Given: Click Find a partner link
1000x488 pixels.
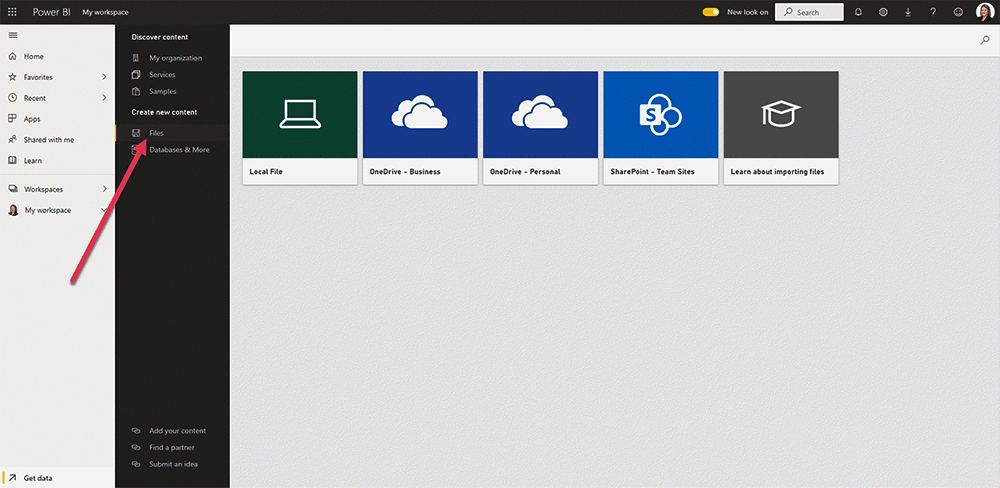Looking at the screenshot, I should 172,447.
